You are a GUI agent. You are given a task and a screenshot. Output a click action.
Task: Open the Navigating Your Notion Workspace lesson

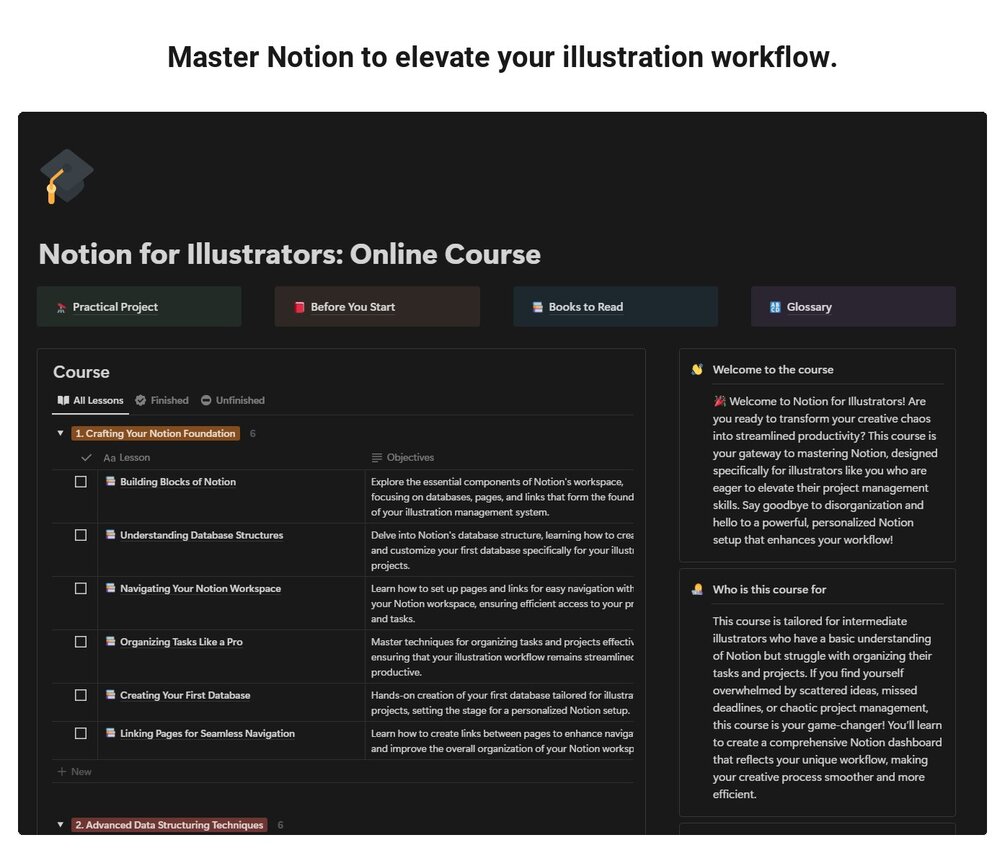tap(200, 588)
